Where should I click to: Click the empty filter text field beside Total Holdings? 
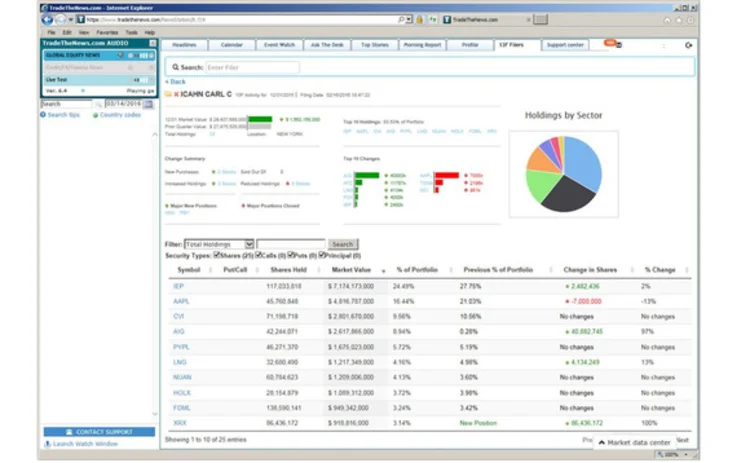290,244
